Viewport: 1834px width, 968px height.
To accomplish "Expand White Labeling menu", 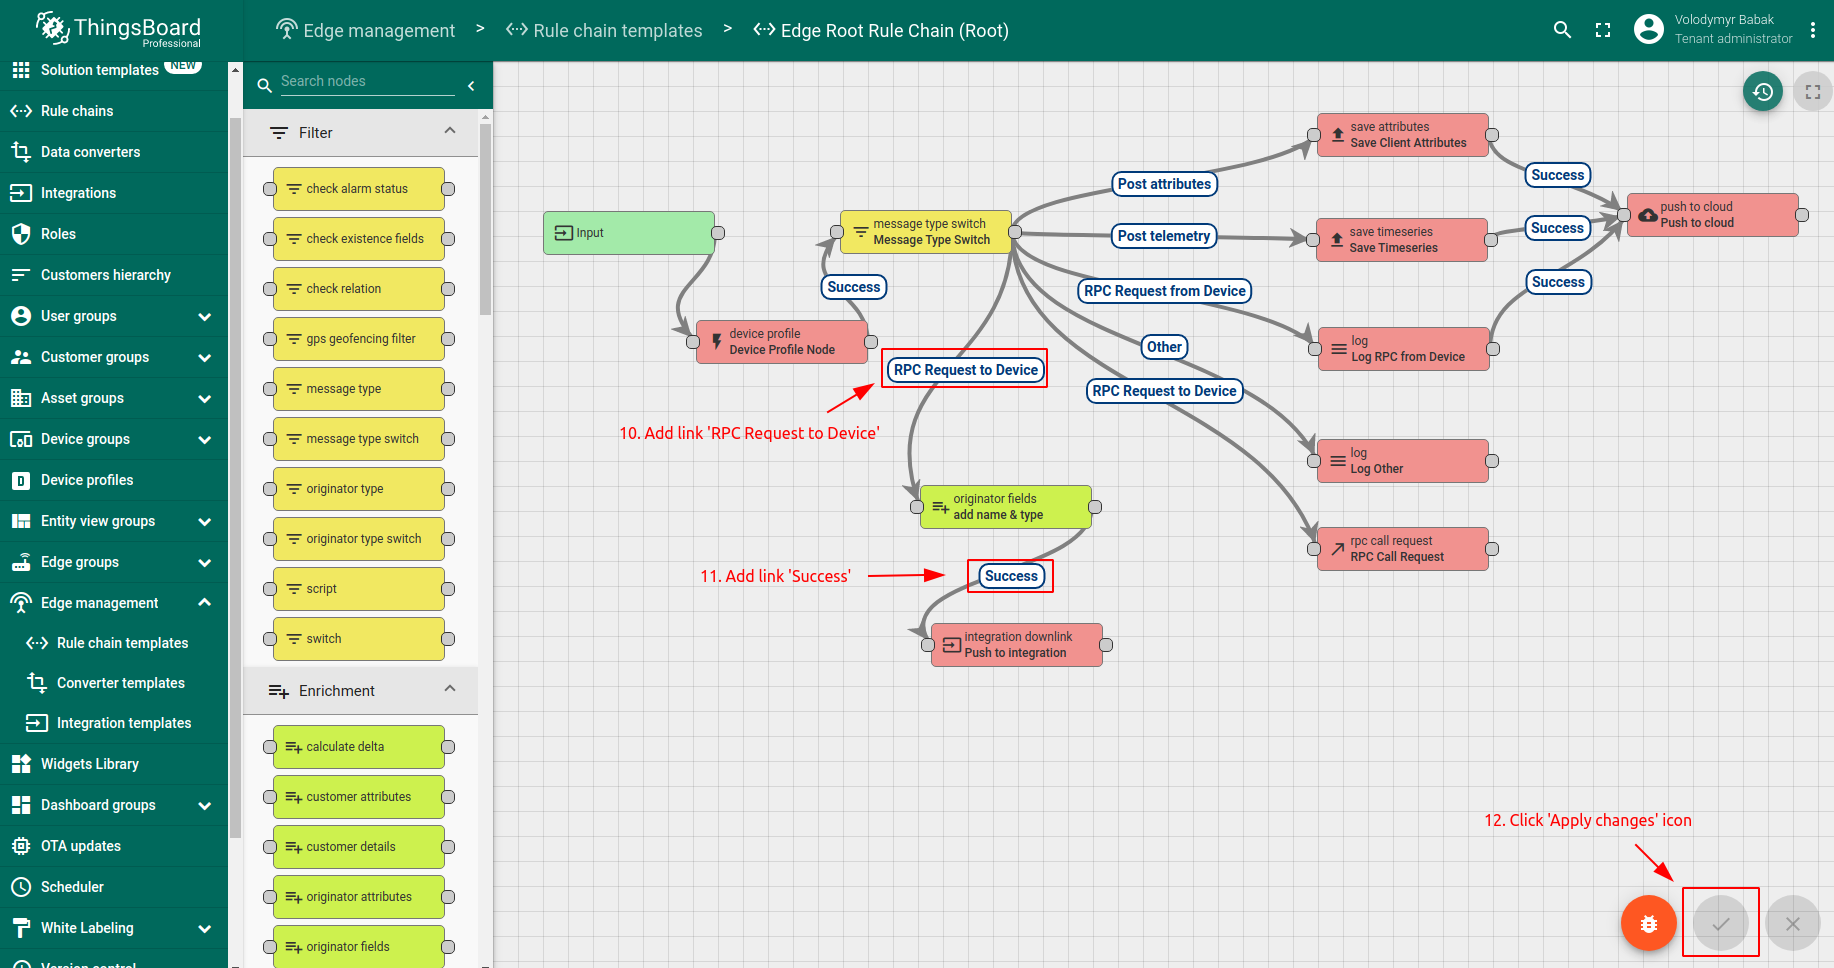I will 114,928.
